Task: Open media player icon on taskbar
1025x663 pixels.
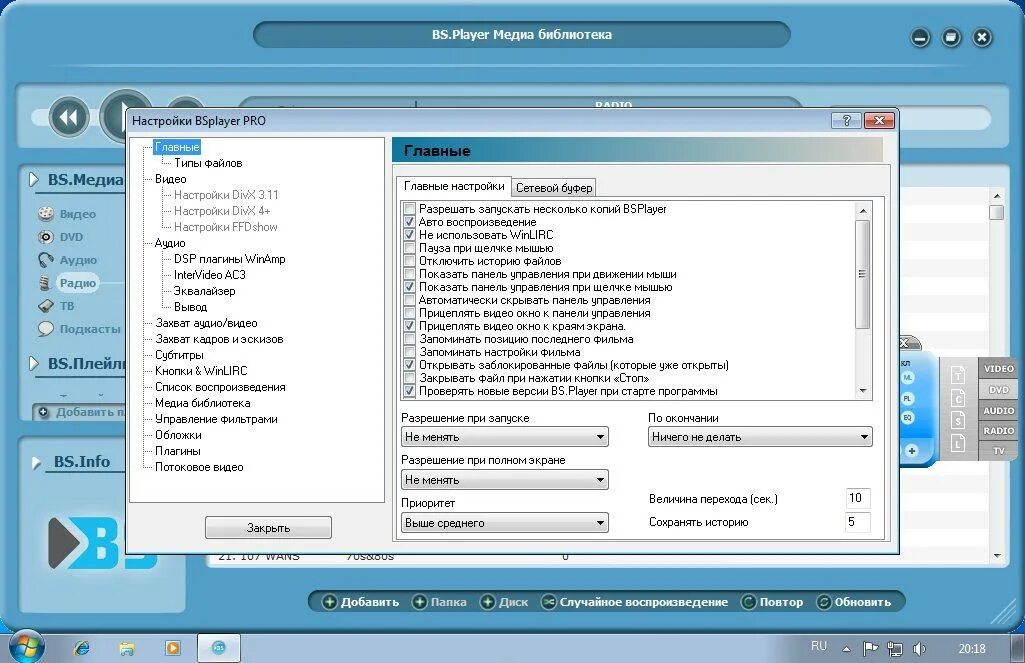Action: 173,648
